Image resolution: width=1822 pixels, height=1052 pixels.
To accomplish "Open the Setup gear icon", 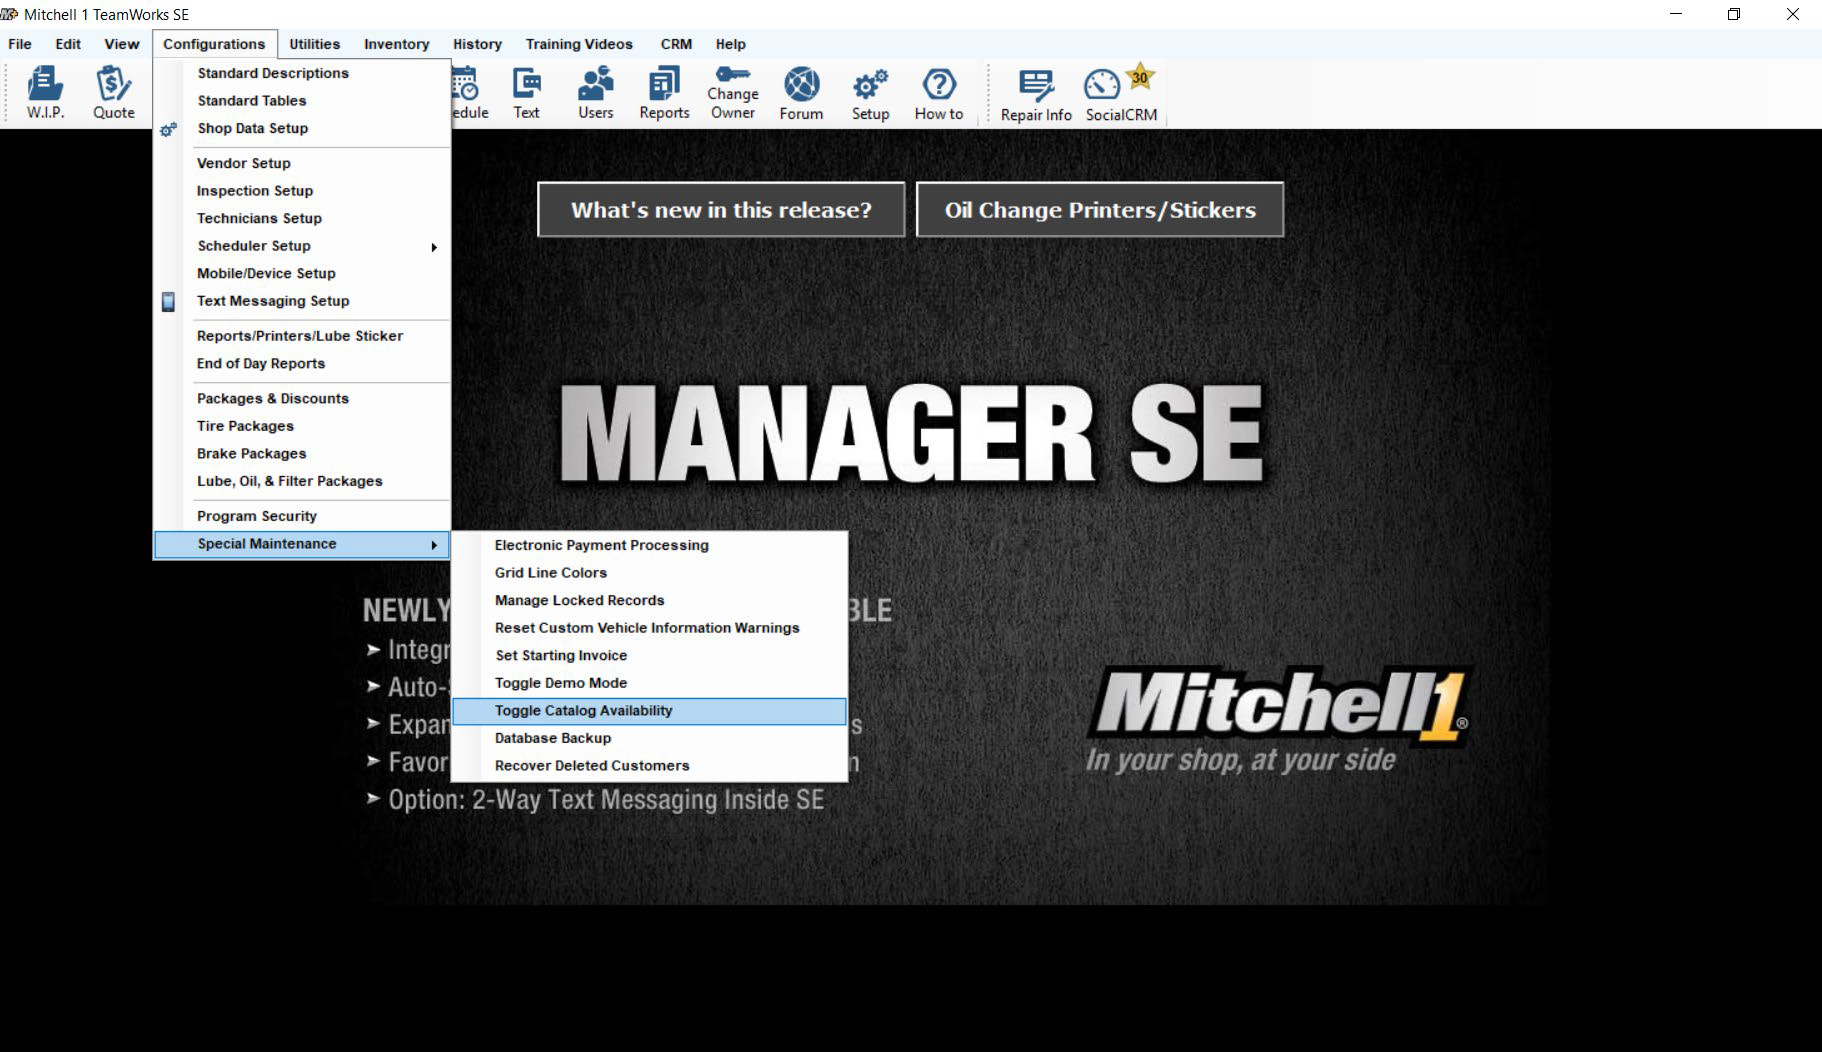I will pos(869,92).
